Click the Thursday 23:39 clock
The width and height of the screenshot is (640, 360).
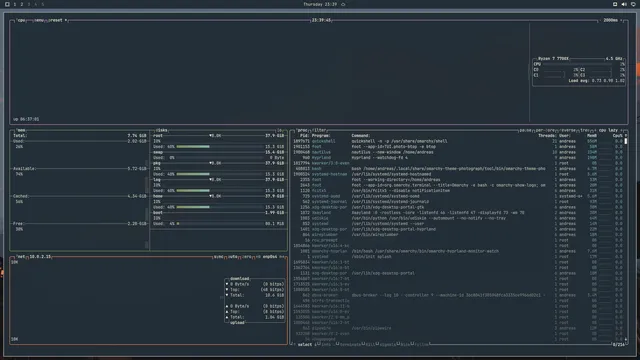(320, 4)
